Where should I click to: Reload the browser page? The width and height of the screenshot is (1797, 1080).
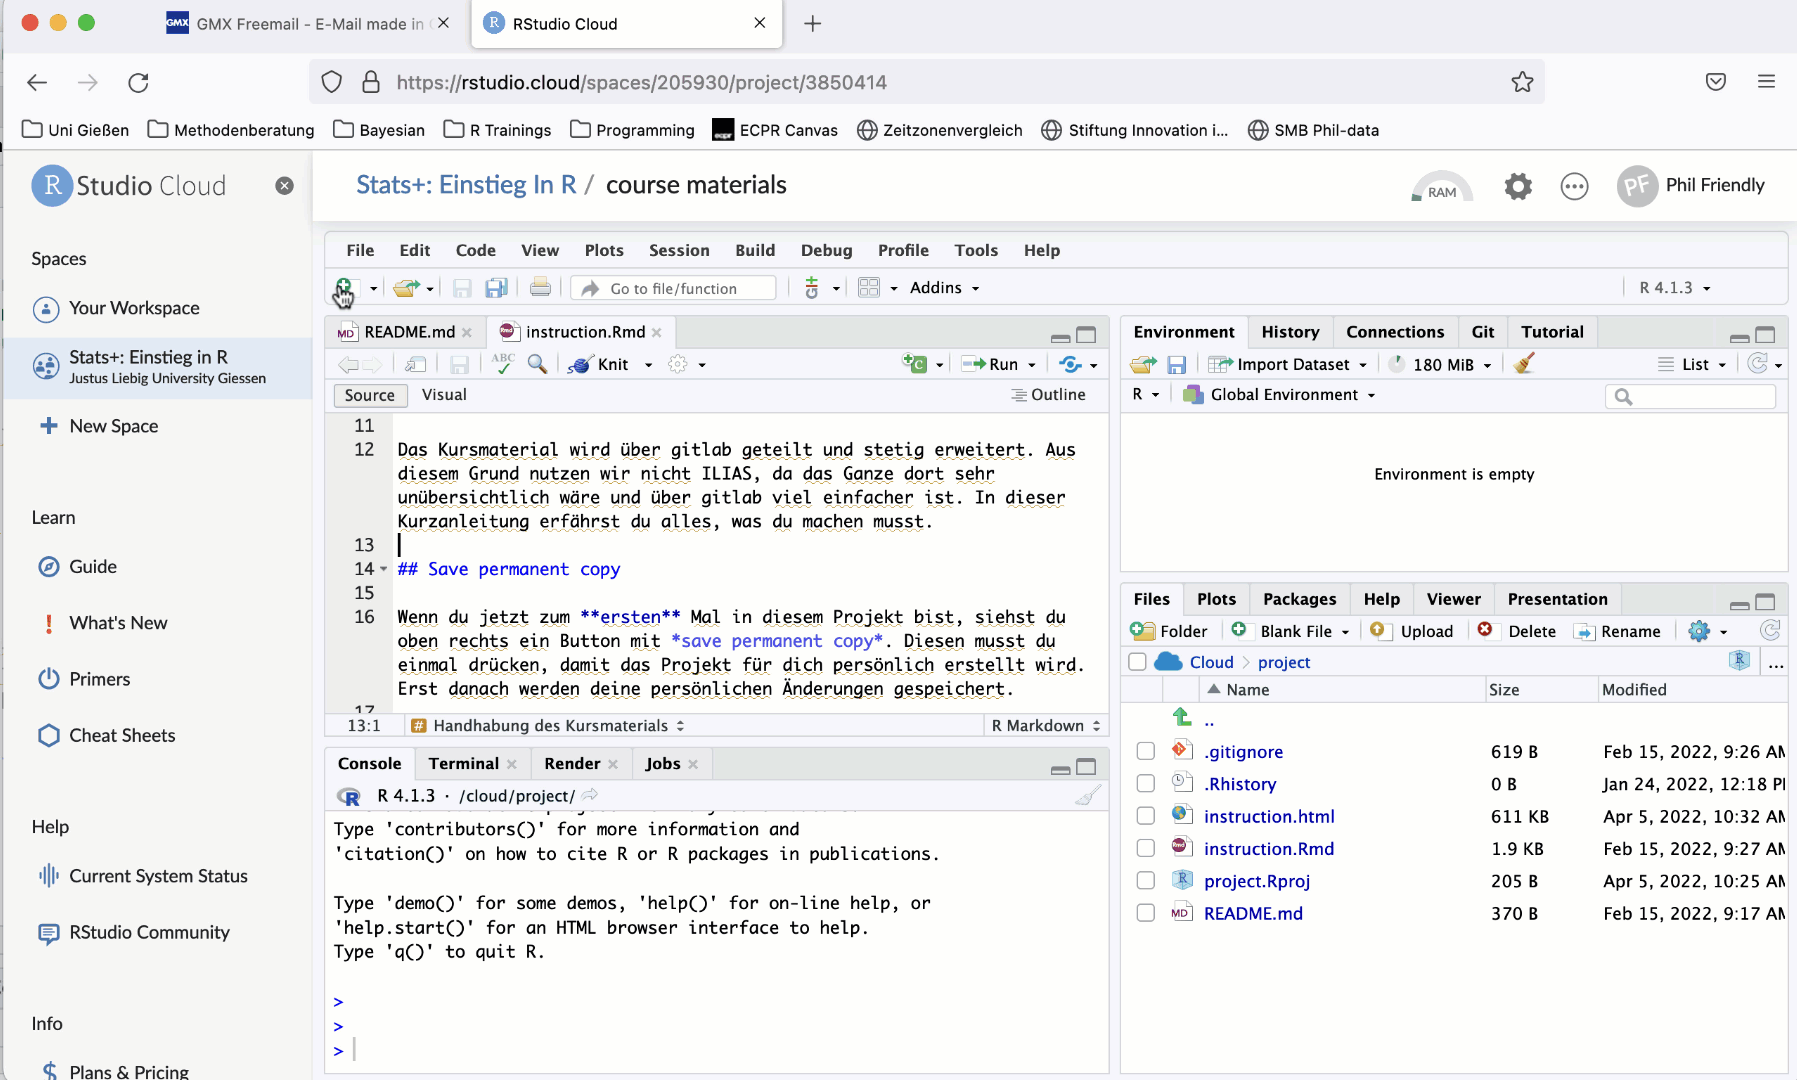138,82
